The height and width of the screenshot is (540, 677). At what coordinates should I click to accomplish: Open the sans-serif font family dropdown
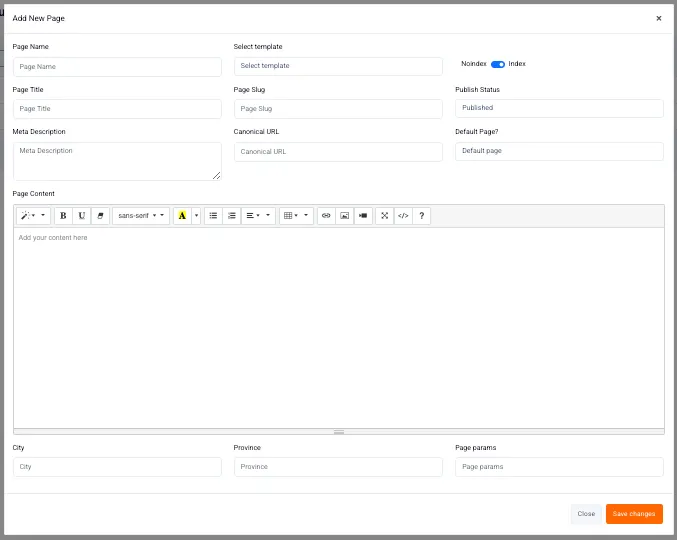[x=141, y=215]
